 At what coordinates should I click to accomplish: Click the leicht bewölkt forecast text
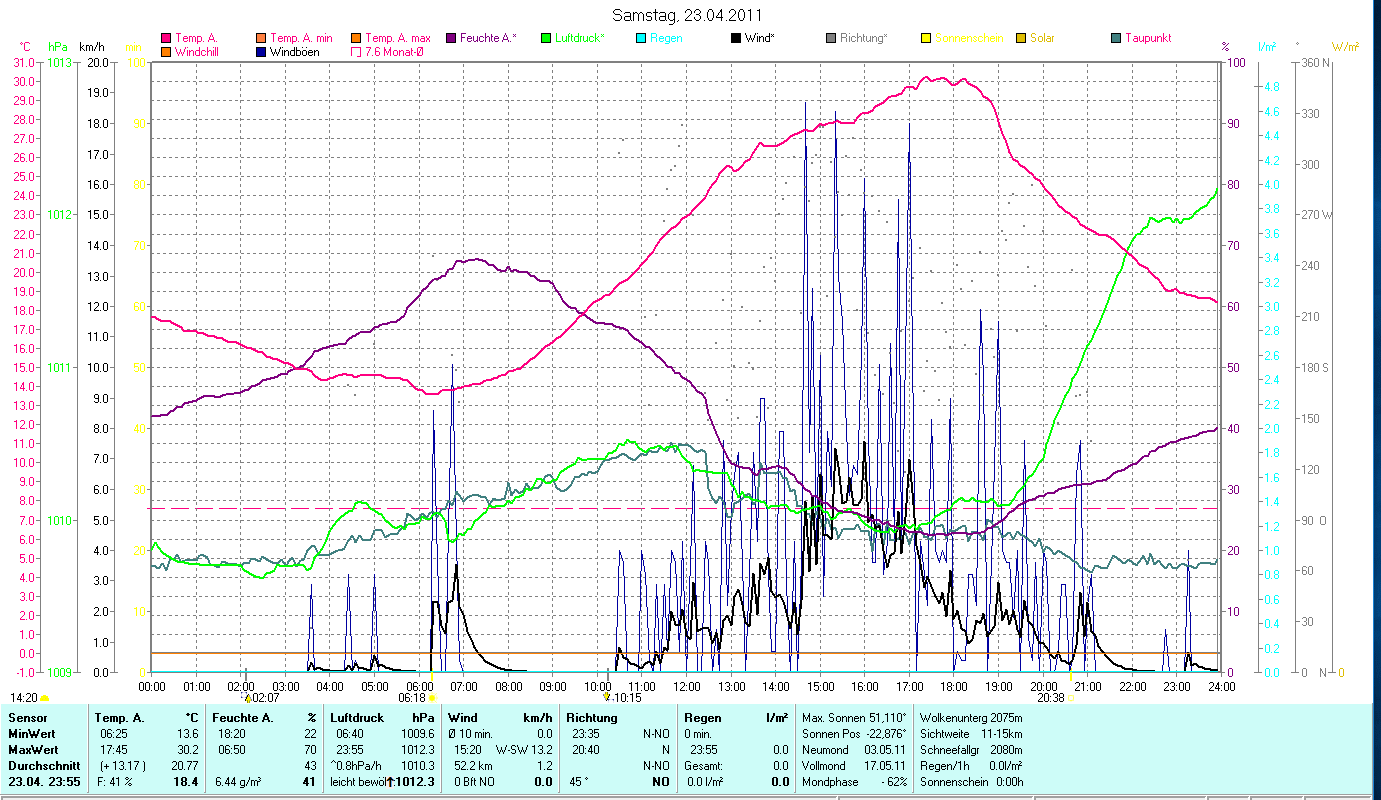[357, 782]
